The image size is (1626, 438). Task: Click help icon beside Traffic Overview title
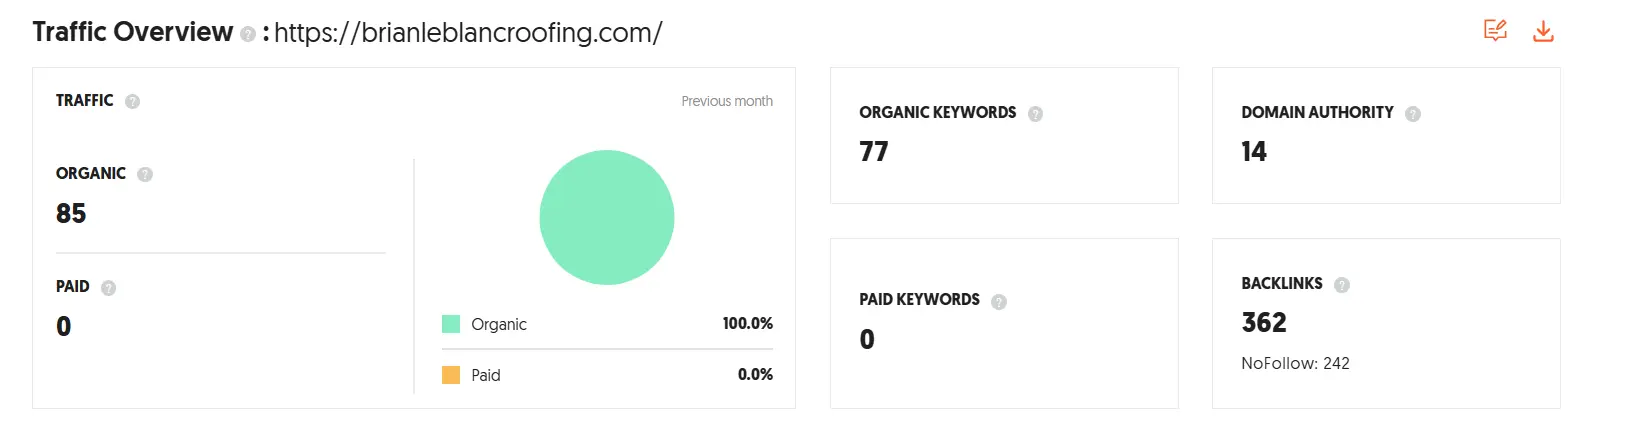pos(248,34)
